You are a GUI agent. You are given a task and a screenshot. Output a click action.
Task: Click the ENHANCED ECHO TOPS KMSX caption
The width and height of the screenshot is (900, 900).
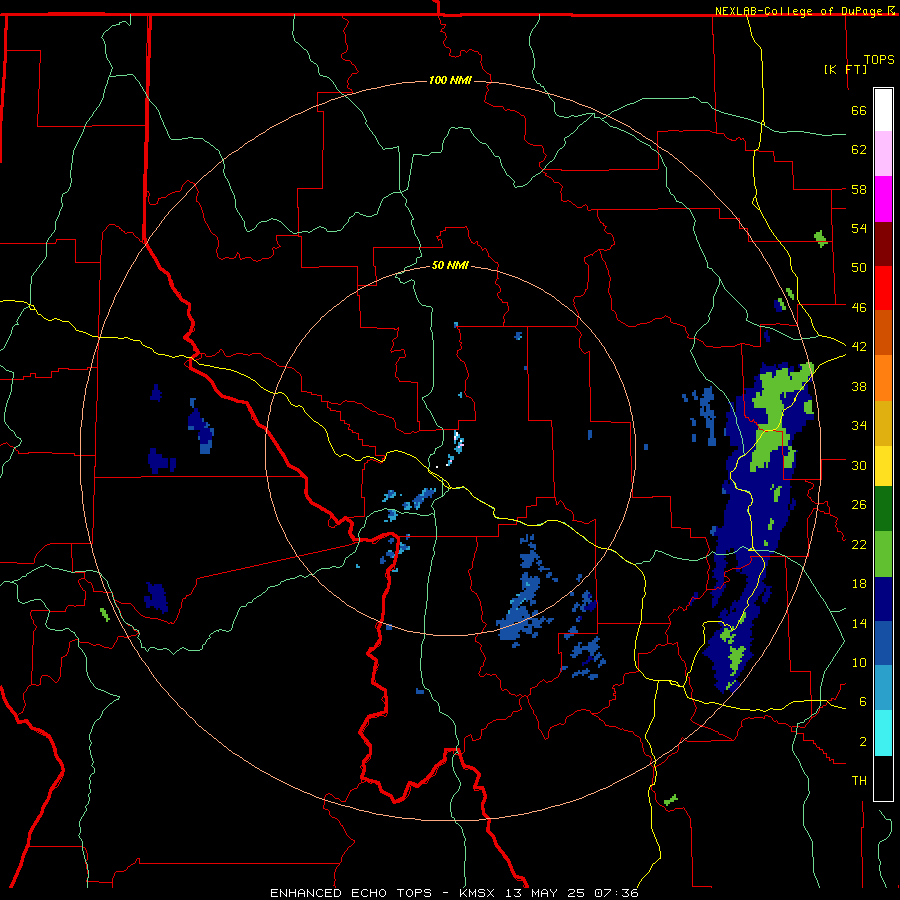454,893
